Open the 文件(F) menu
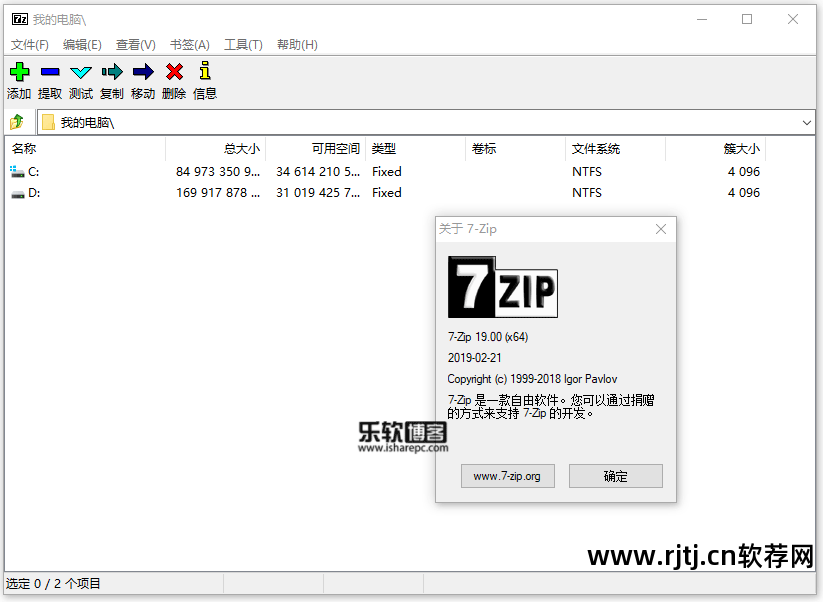Screen dimensions: 823x602 tap(30, 45)
